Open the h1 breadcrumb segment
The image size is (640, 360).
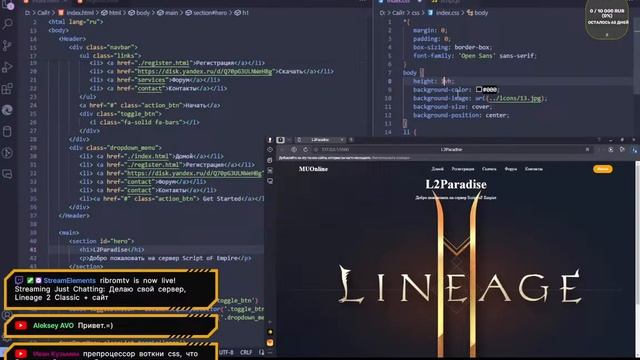pyautogui.click(x=242, y=13)
